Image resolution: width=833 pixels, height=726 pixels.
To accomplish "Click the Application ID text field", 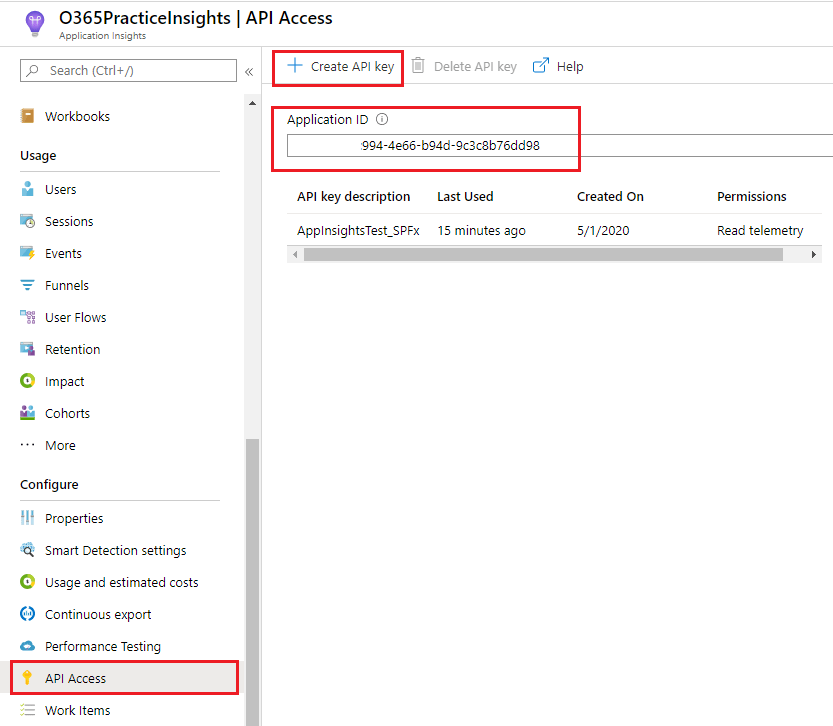I will 560,146.
